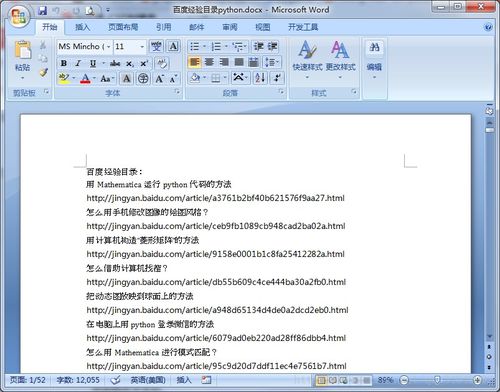Viewport: 500px width, 392px height.
Task: Switch to the Mailings (邮件) tab
Action: (197, 27)
